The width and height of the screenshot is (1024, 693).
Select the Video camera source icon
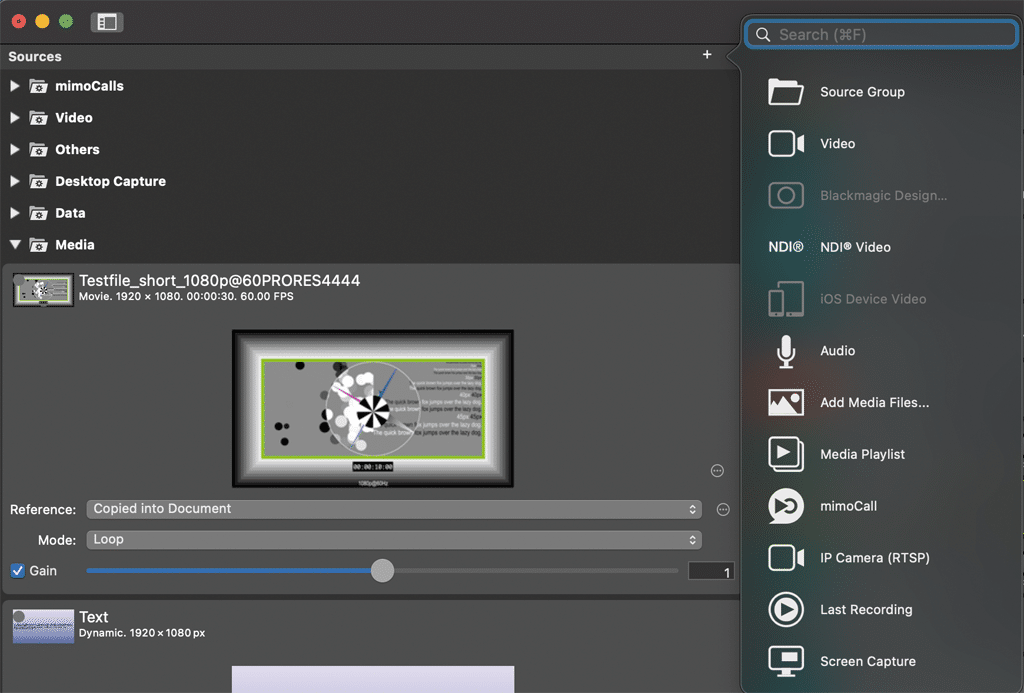785,144
